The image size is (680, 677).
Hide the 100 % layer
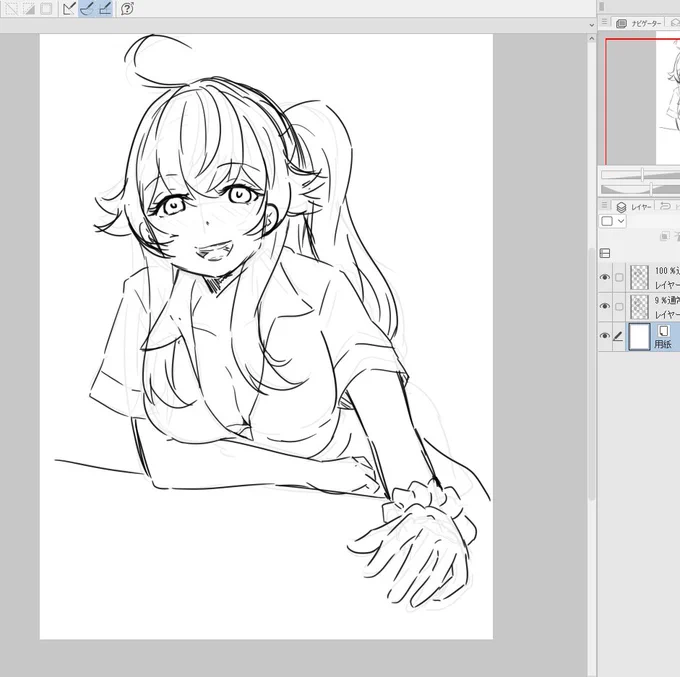pyautogui.click(x=605, y=277)
